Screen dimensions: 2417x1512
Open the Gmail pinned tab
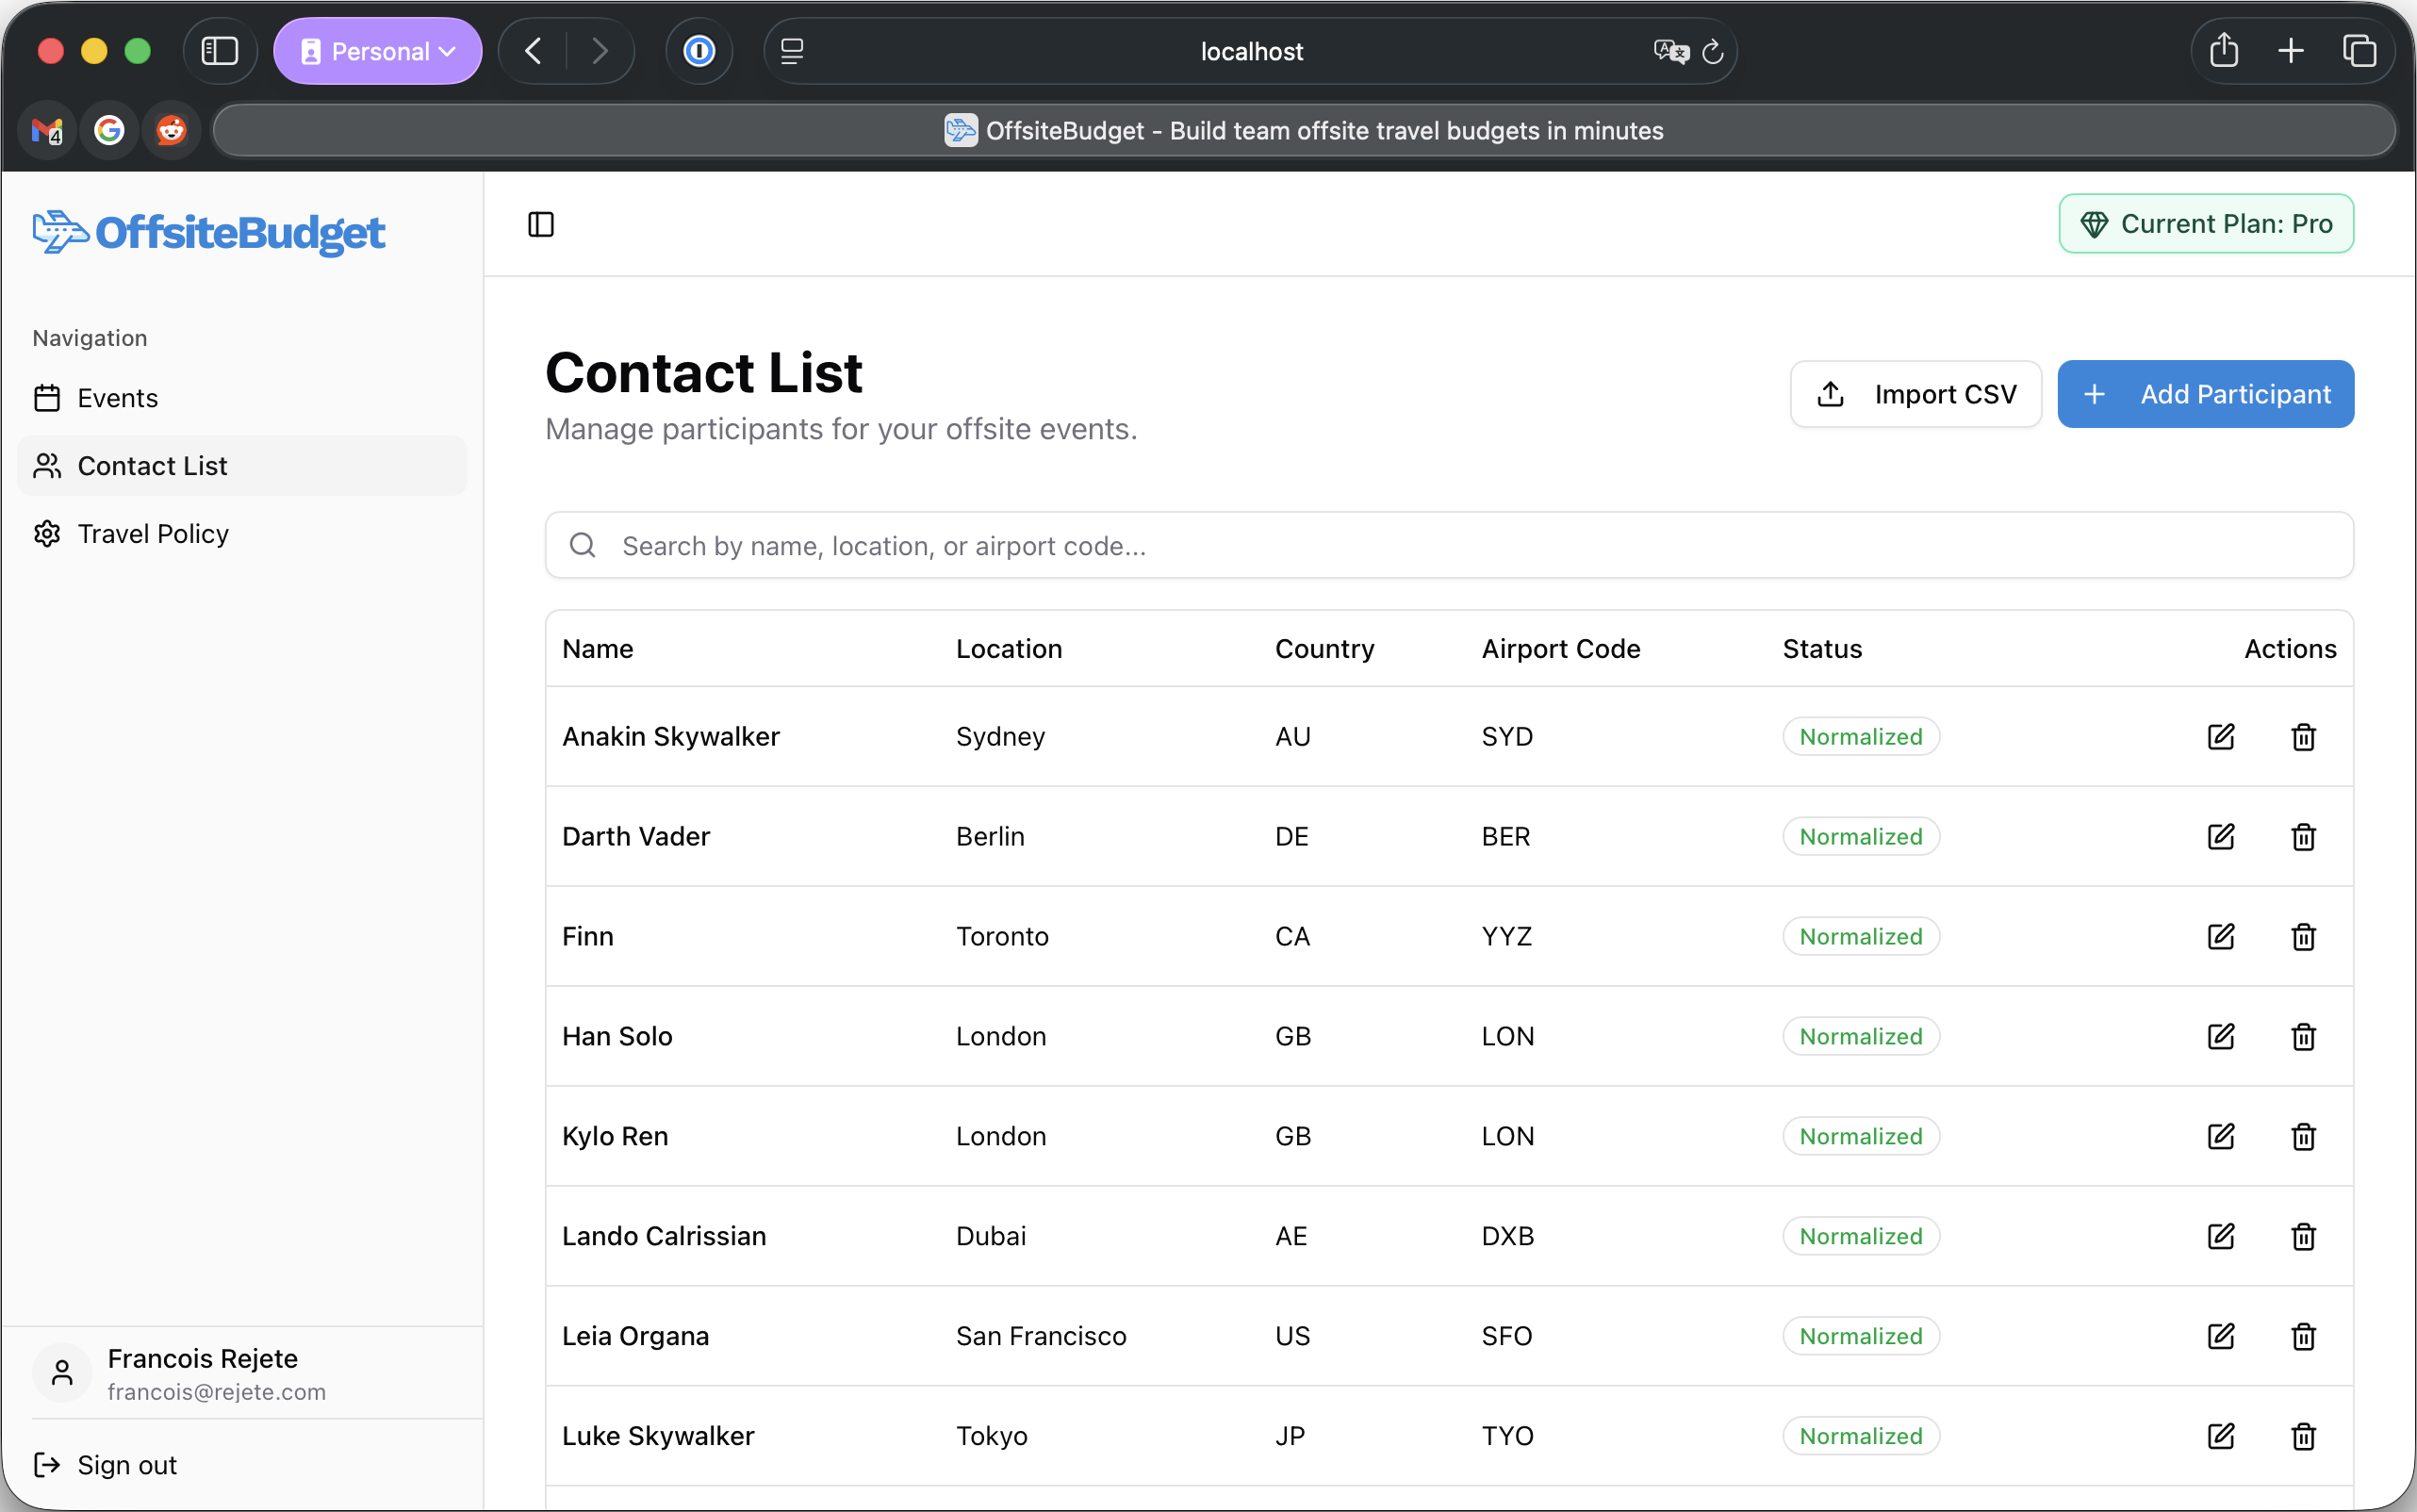pos(46,130)
